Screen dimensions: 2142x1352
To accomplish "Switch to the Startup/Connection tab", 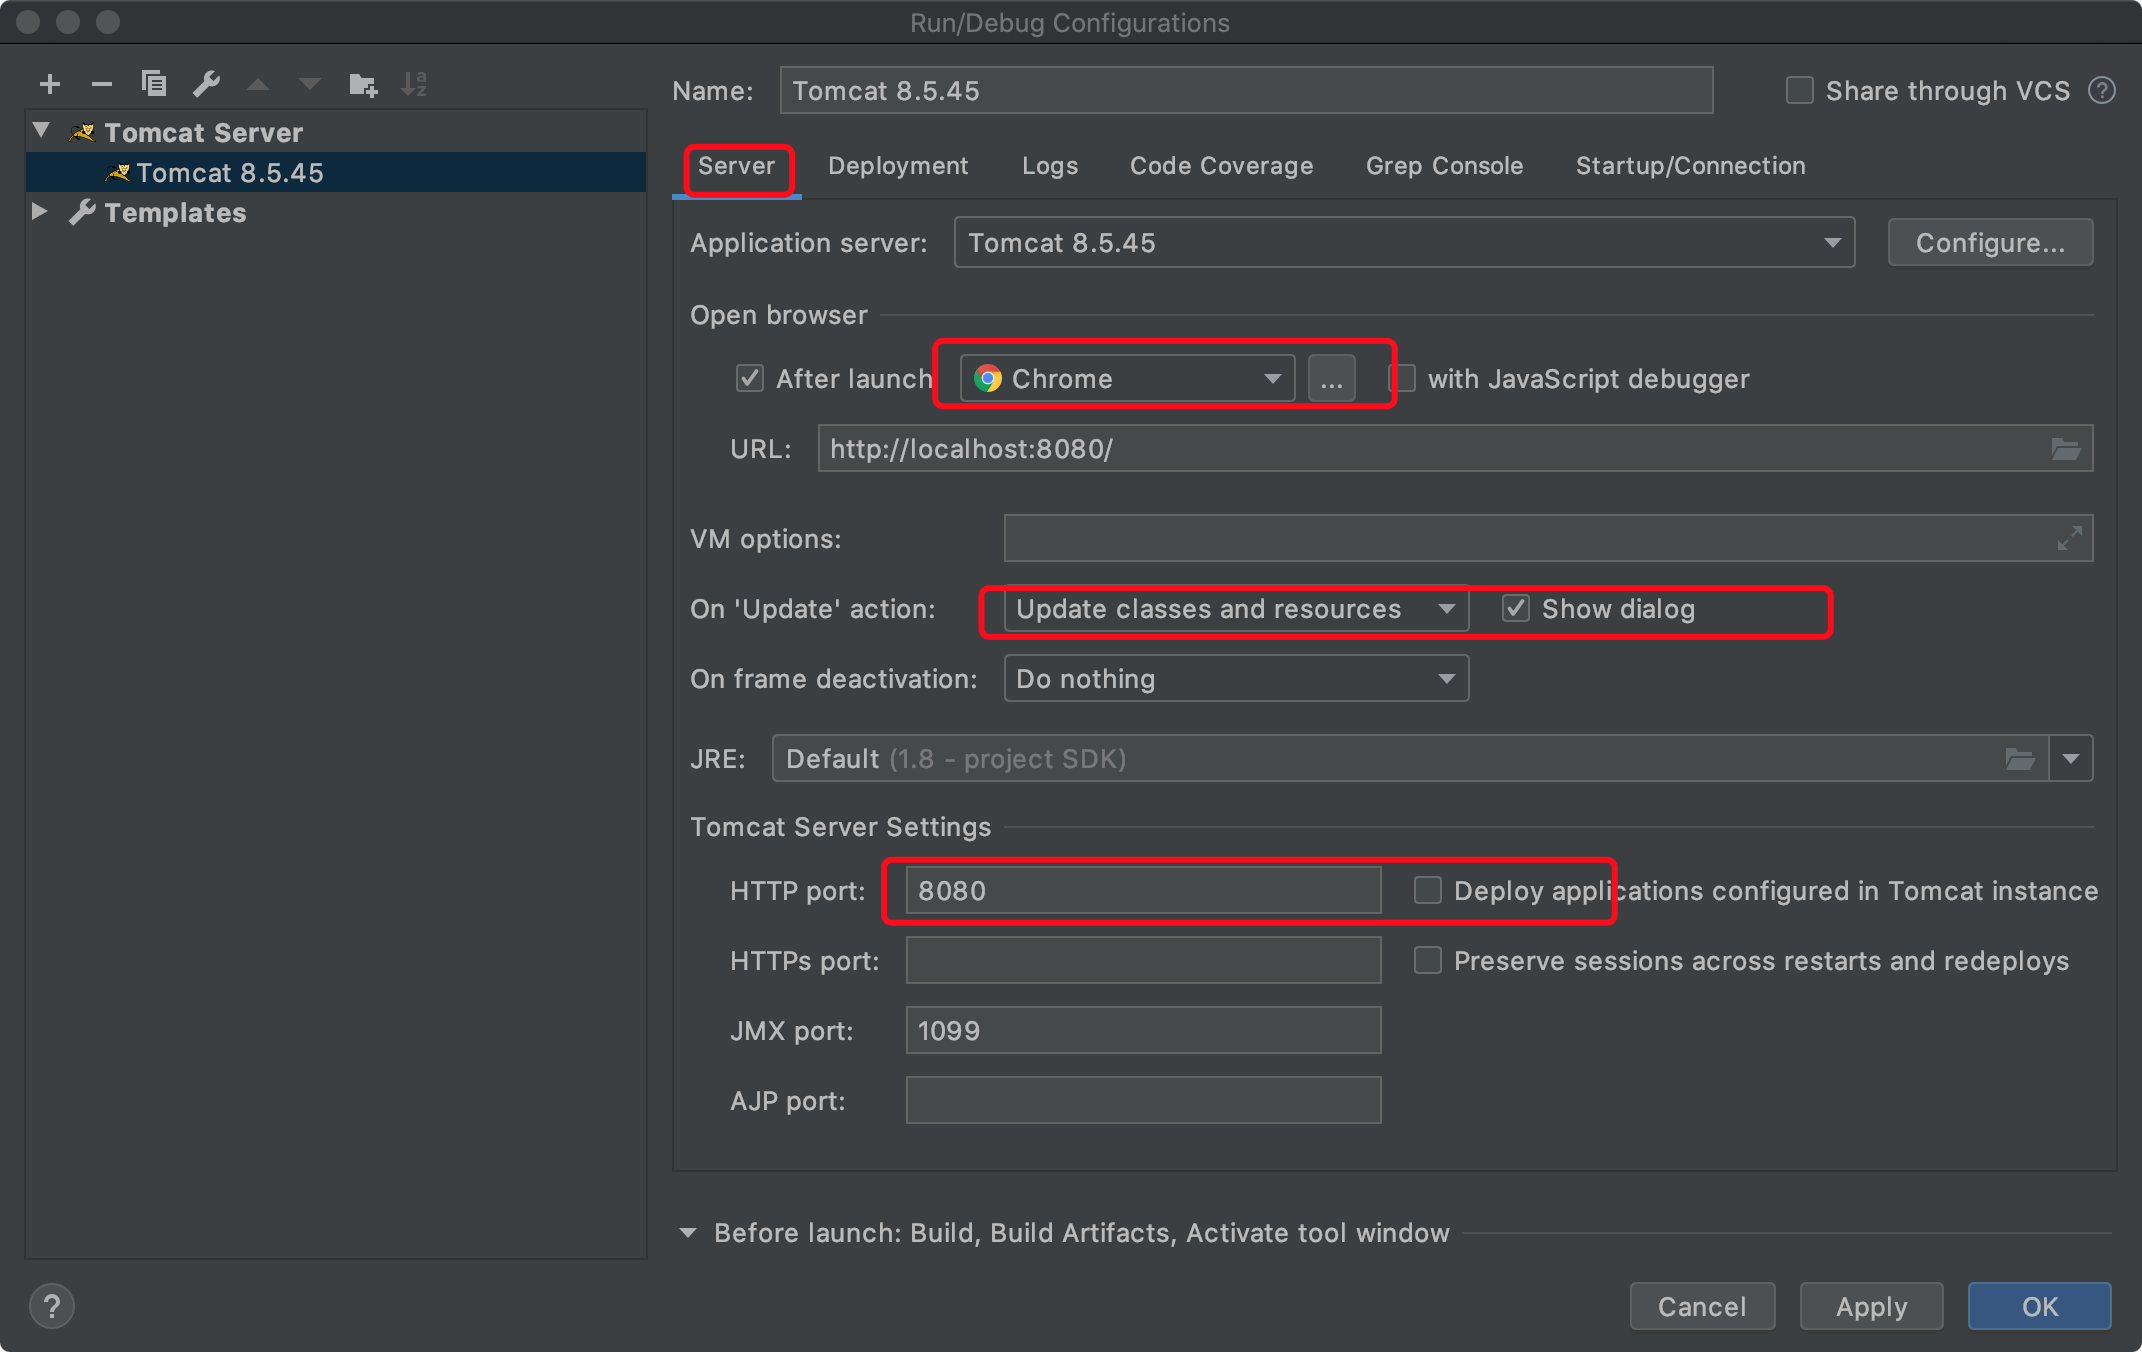I will click(x=1690, y=166).
